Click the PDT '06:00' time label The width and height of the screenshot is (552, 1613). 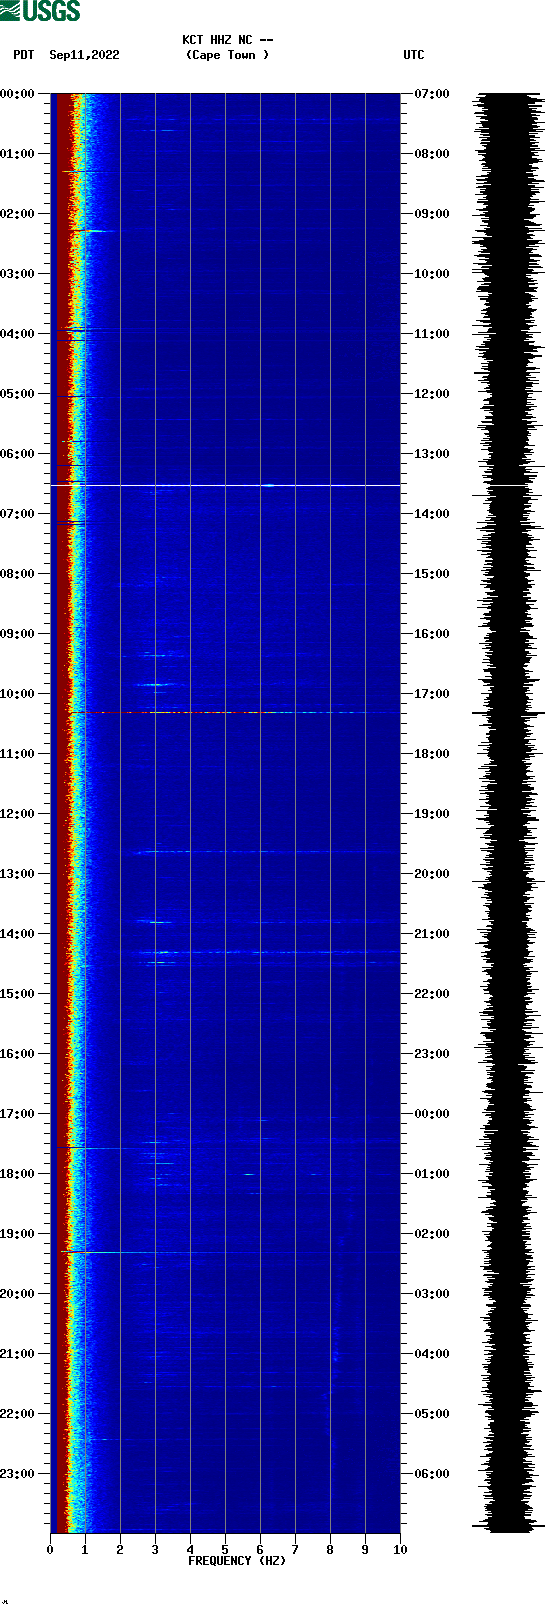click(x=18, y=454)
